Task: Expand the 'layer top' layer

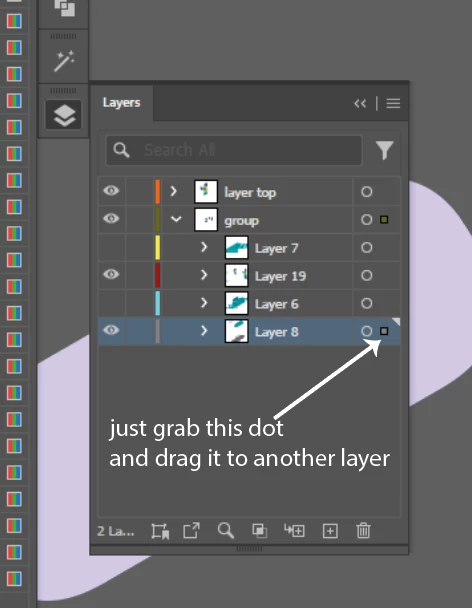Action: click(174, 191)
